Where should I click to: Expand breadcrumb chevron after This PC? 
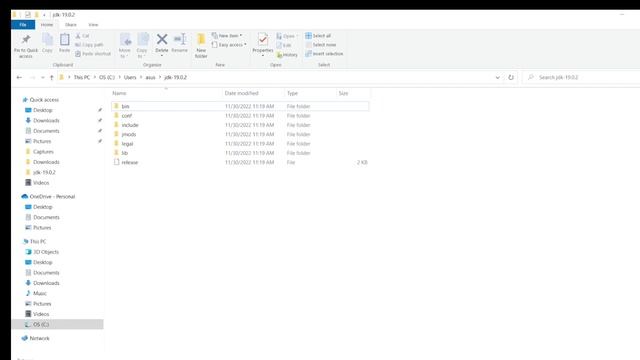[x=94, y=77]
